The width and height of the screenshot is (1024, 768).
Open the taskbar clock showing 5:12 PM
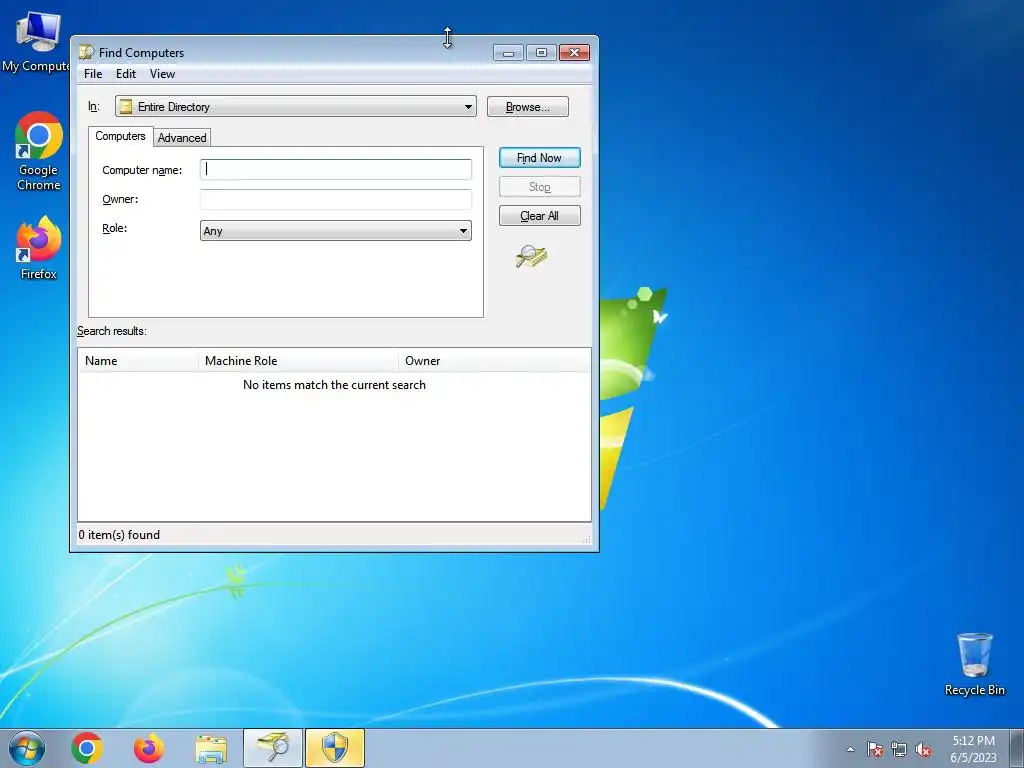pyautogui.click(x=973, y=749)
